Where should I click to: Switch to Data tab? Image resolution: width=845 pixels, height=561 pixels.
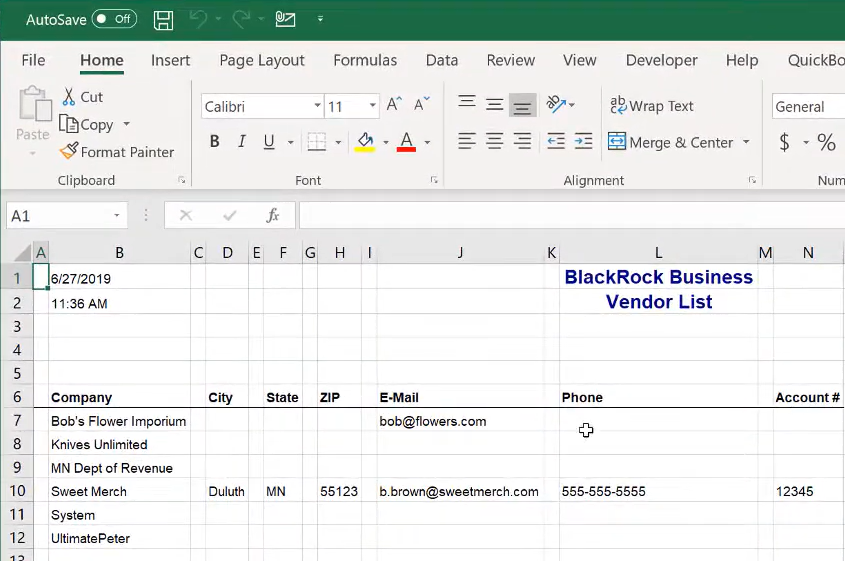coord(442,60)
